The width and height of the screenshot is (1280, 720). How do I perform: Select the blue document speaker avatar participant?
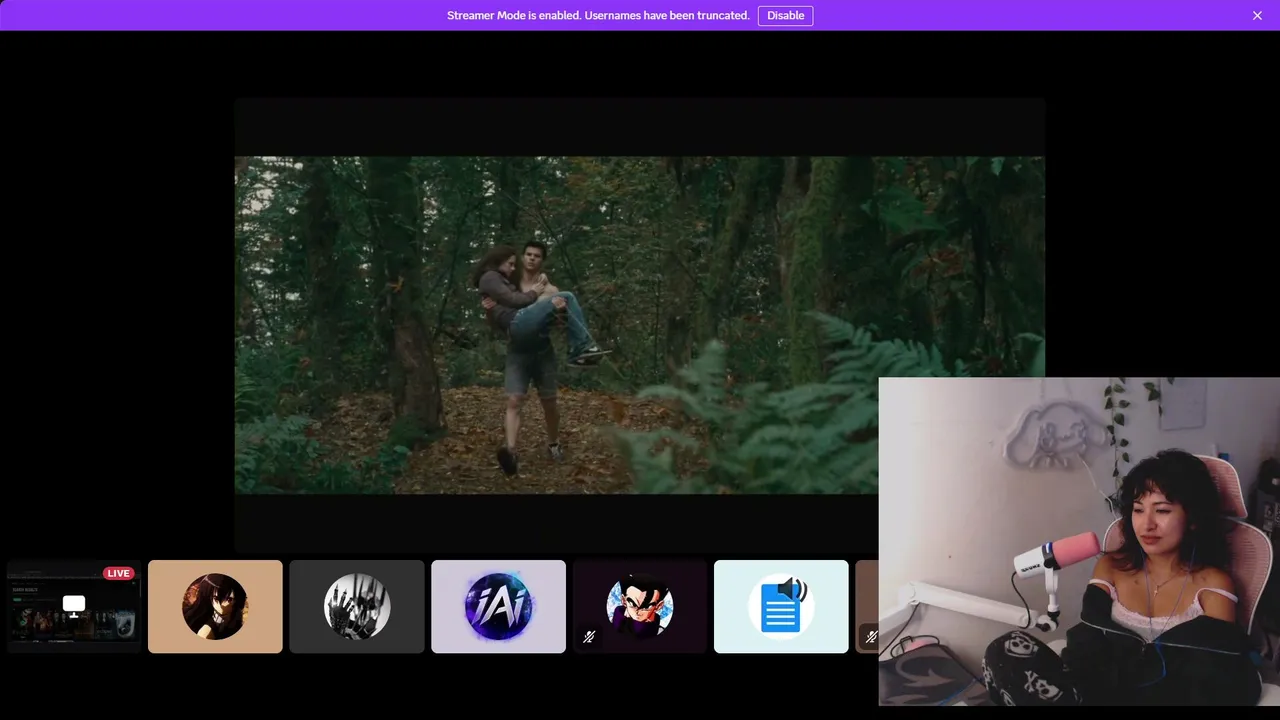coord(781,606)
